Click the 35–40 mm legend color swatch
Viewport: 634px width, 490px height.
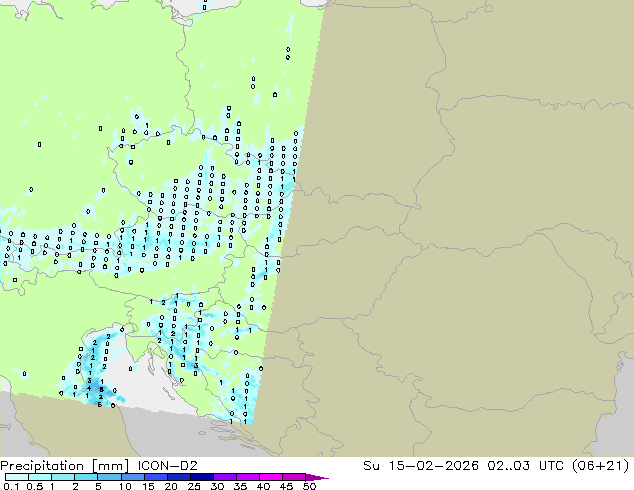click(x=247, y=477)
